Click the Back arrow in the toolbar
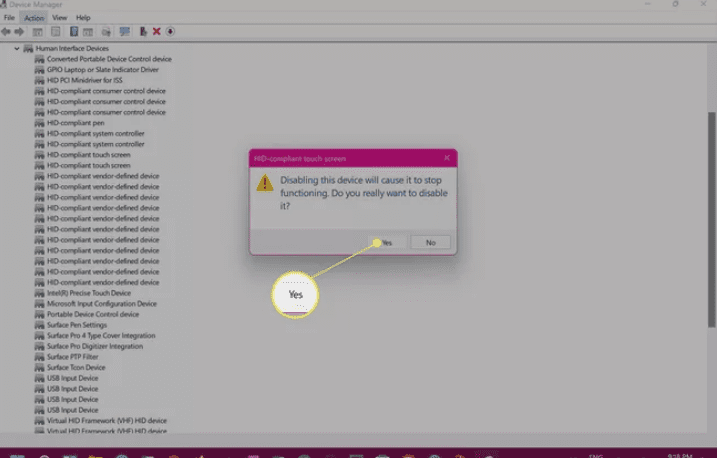 7,31
